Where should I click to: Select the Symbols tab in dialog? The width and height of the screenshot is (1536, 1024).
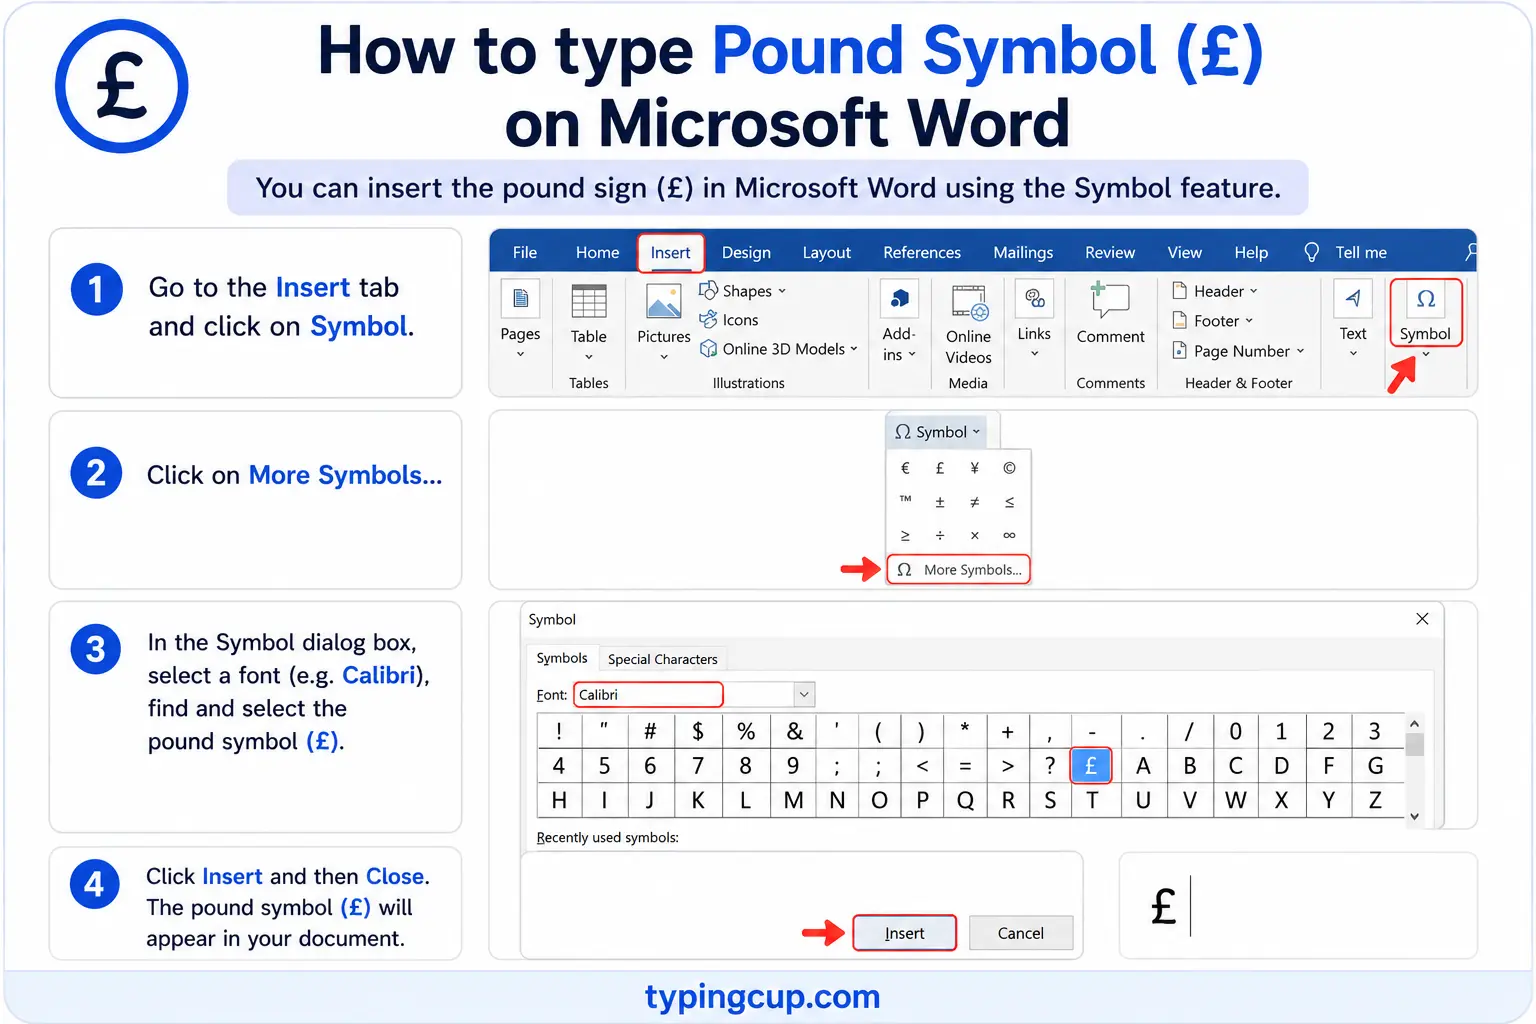click(x=562, y=658)
